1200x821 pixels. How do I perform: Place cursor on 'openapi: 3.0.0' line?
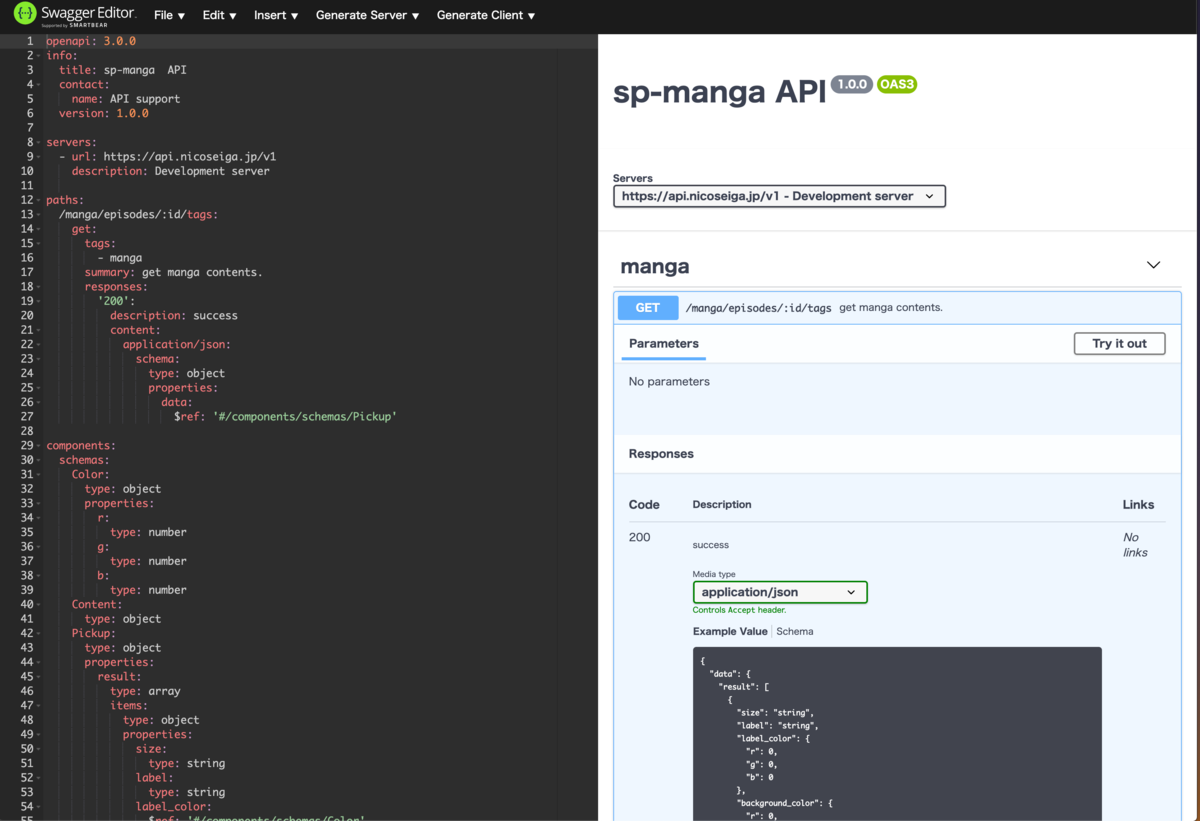tap(91, 41)
